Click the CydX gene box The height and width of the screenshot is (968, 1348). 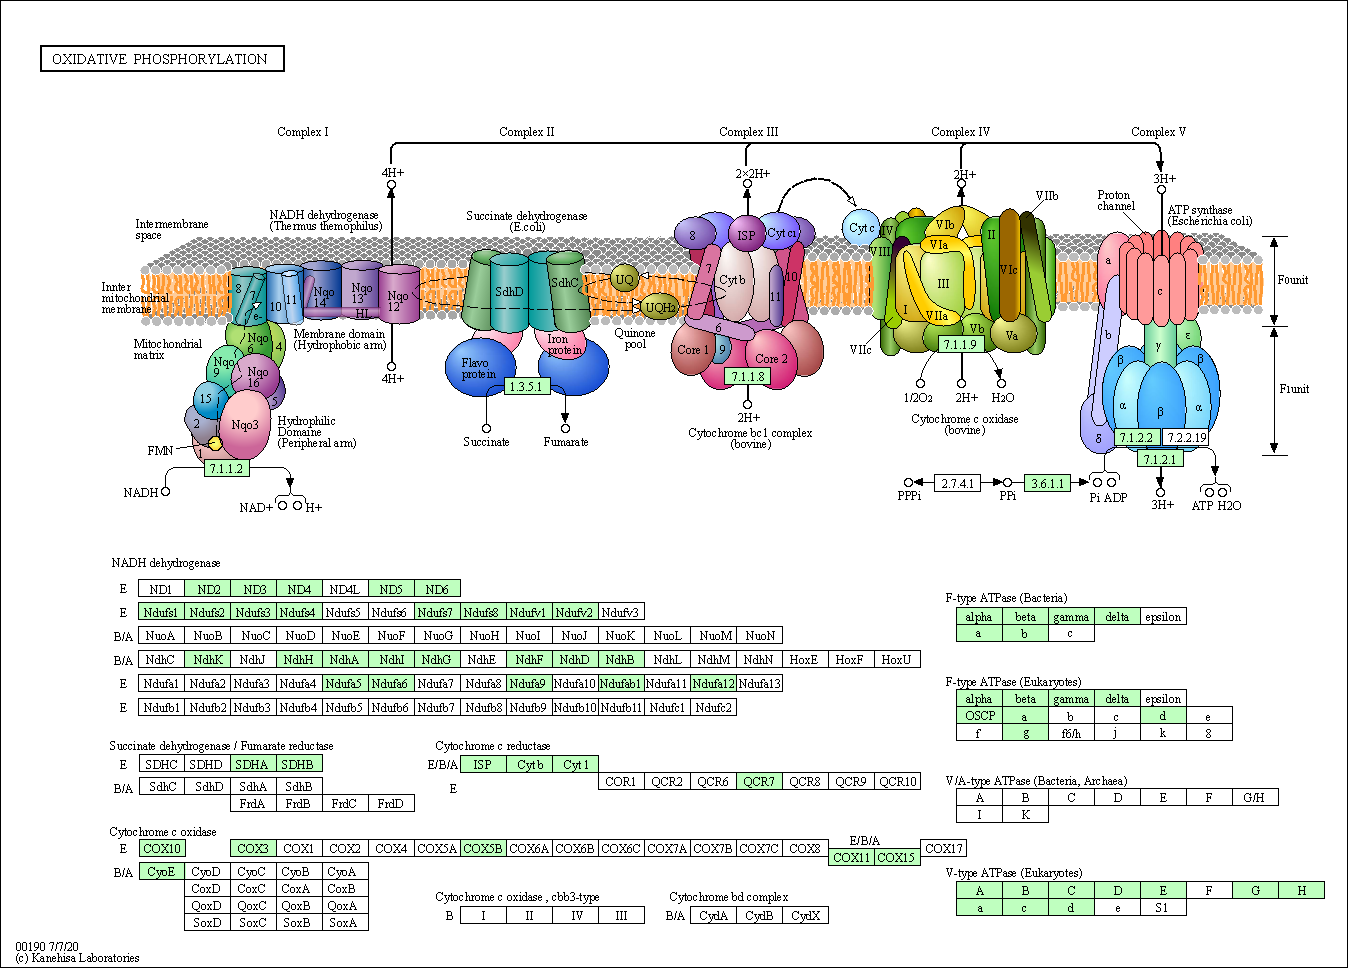point(805,915)
